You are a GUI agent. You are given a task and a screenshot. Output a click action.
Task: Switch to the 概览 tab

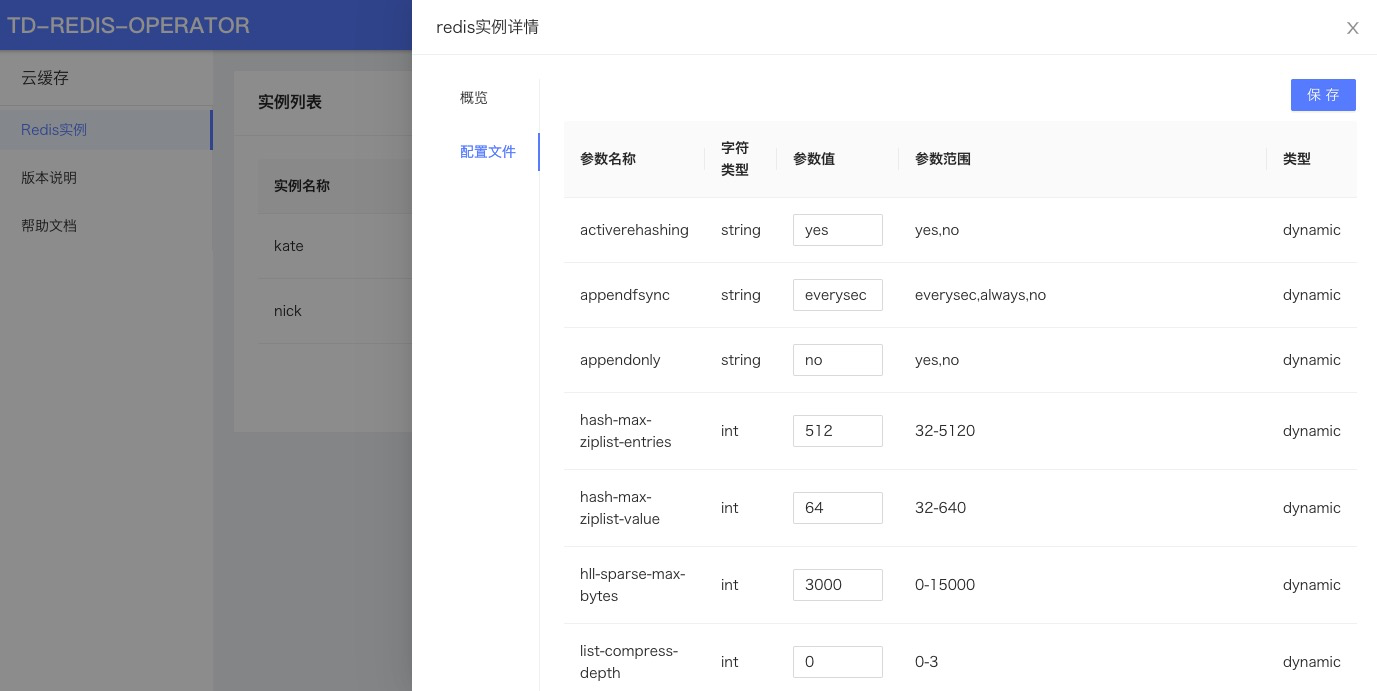[474, 98]
